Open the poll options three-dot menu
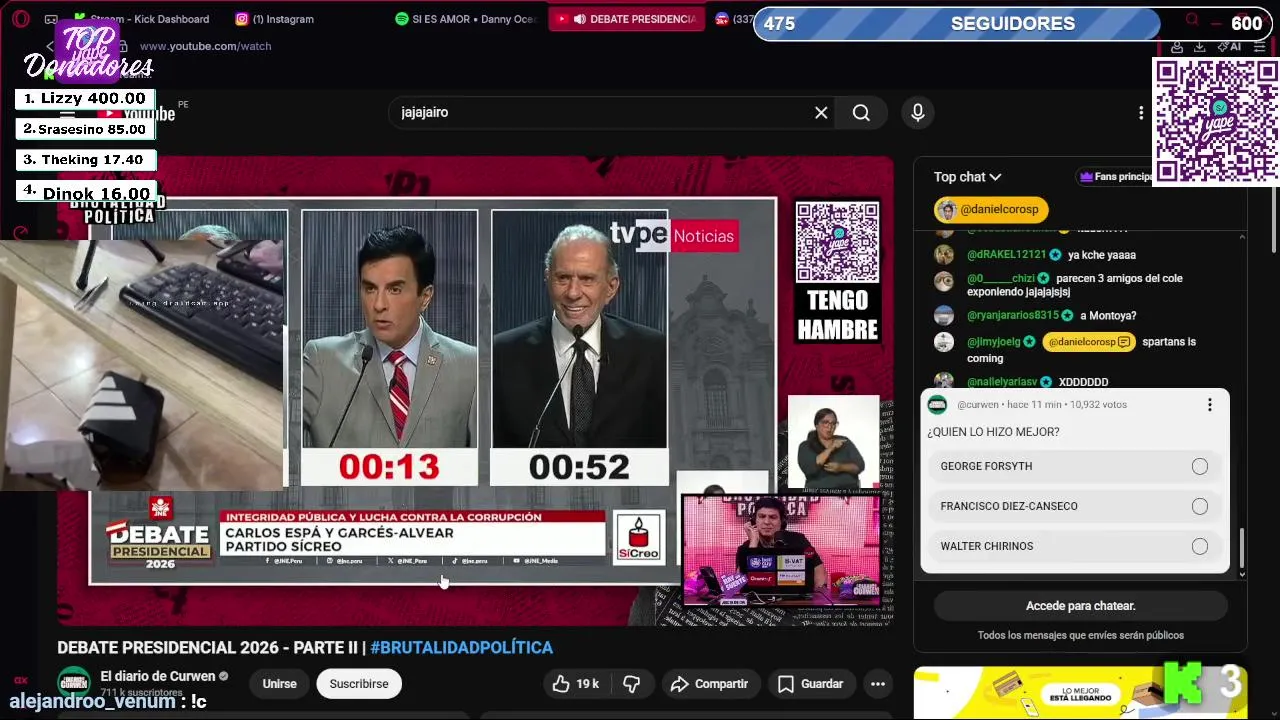1280x720 pixels. 1209,405
